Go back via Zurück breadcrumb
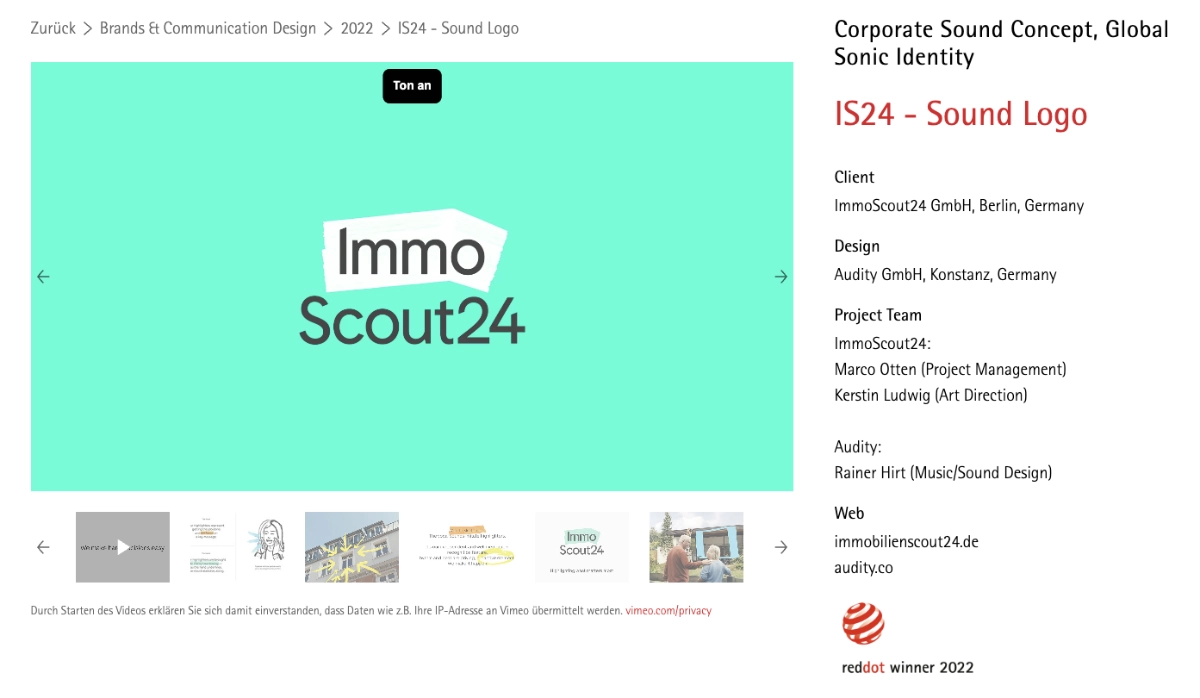Image resolution: width=1200 pixels, height=698 pixels. tap(53, 28)
